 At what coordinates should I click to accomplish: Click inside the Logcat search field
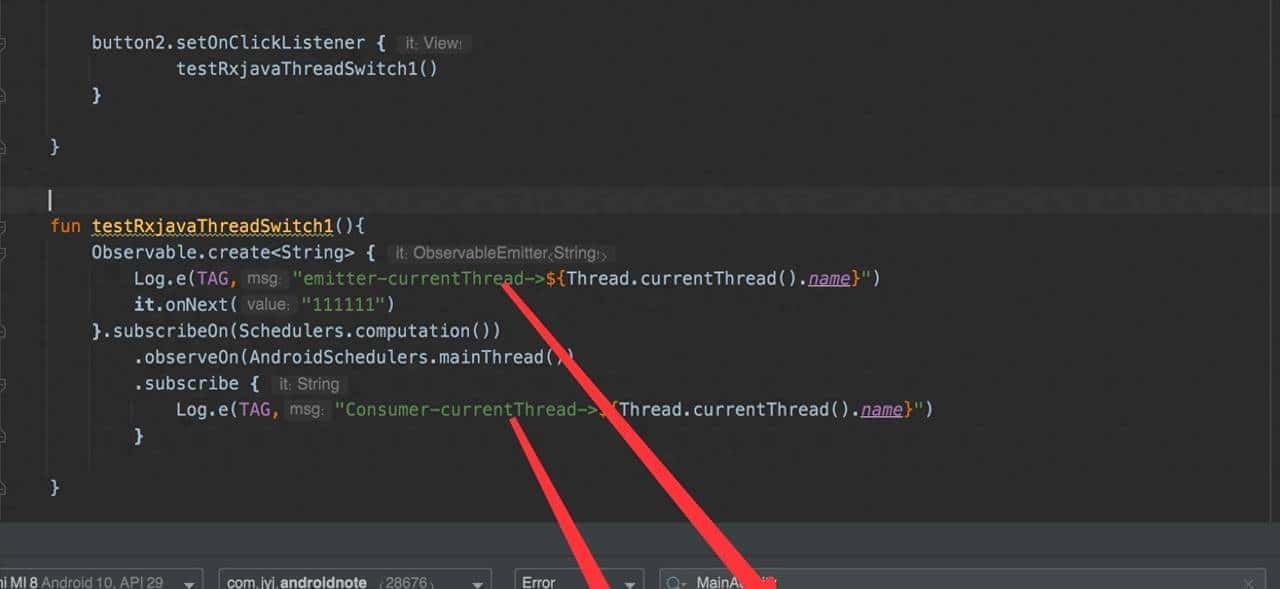pyautogui.click(x=900, y=582)
